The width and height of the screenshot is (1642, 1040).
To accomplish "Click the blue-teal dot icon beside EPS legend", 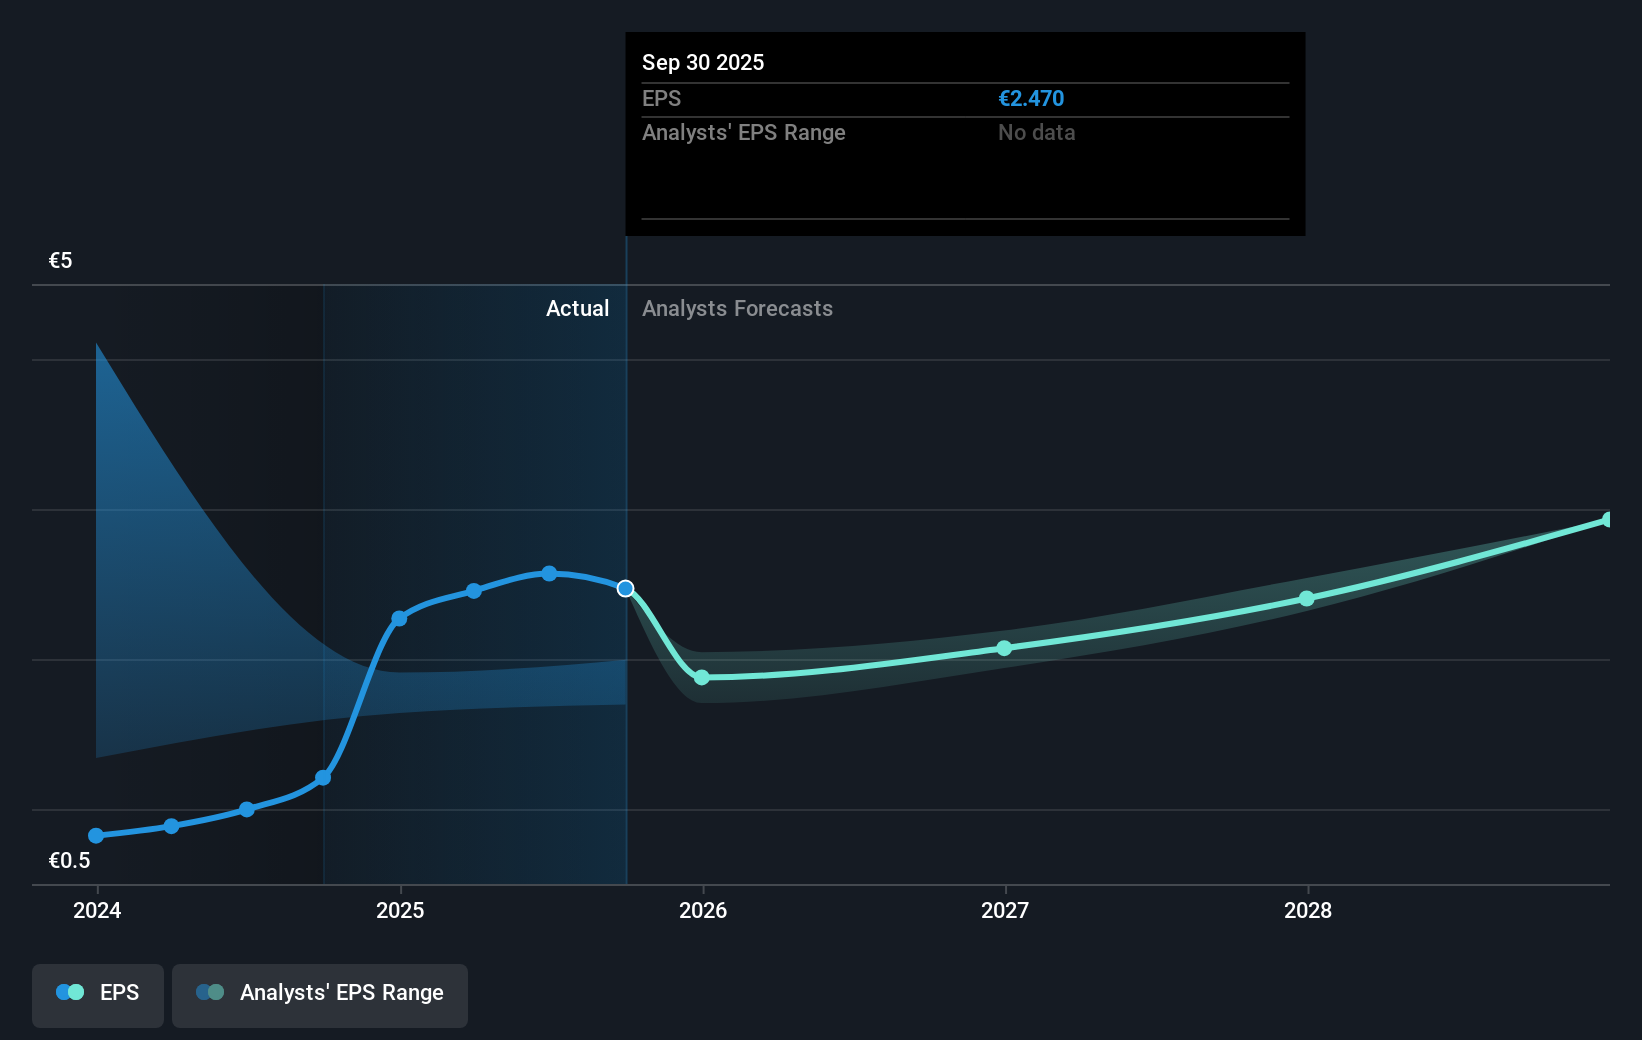I will coord(70,993).
